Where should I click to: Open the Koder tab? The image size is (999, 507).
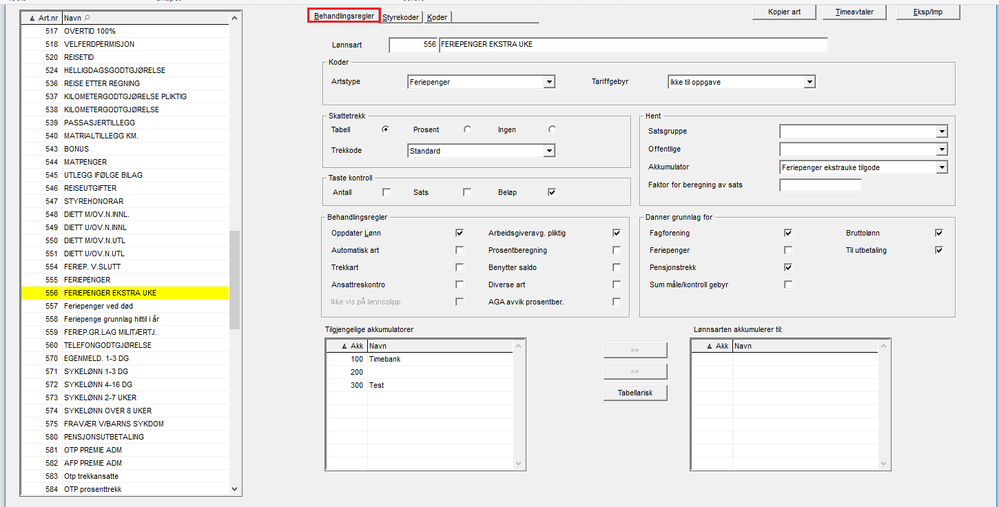[438, 17]
